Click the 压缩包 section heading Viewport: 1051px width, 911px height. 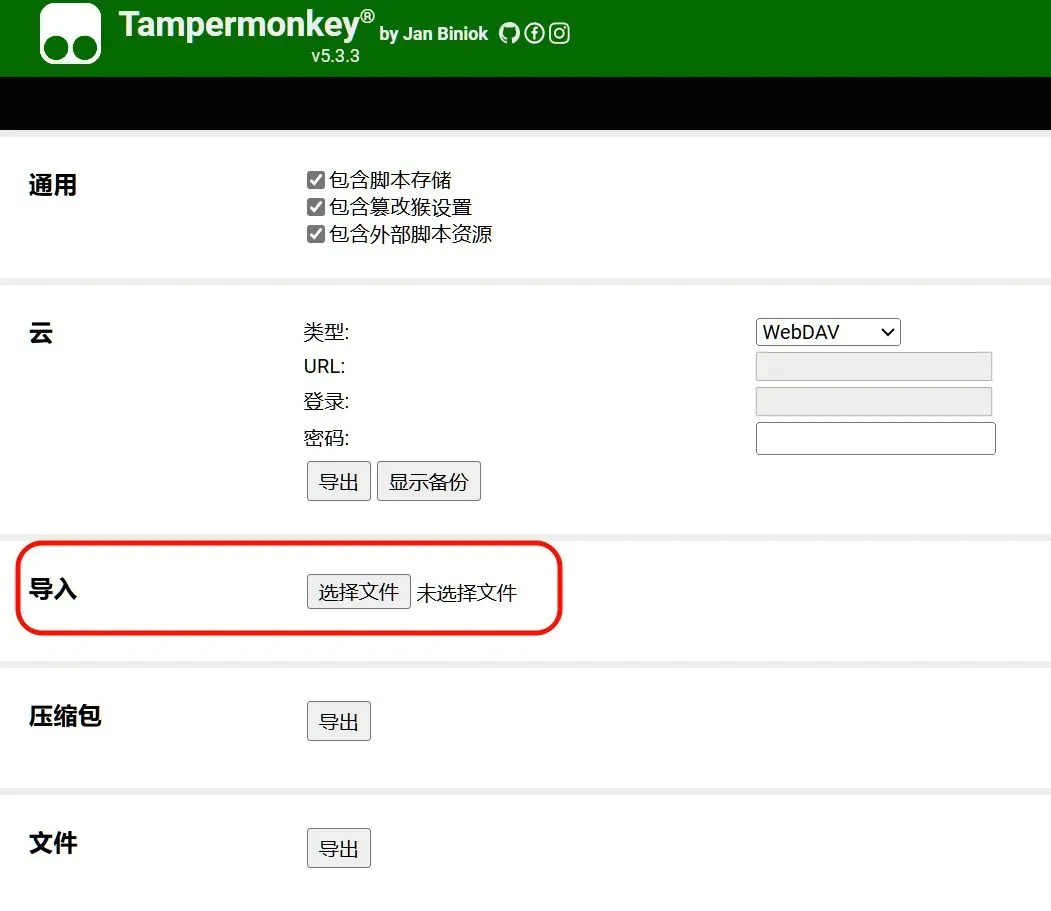[65, 716]
